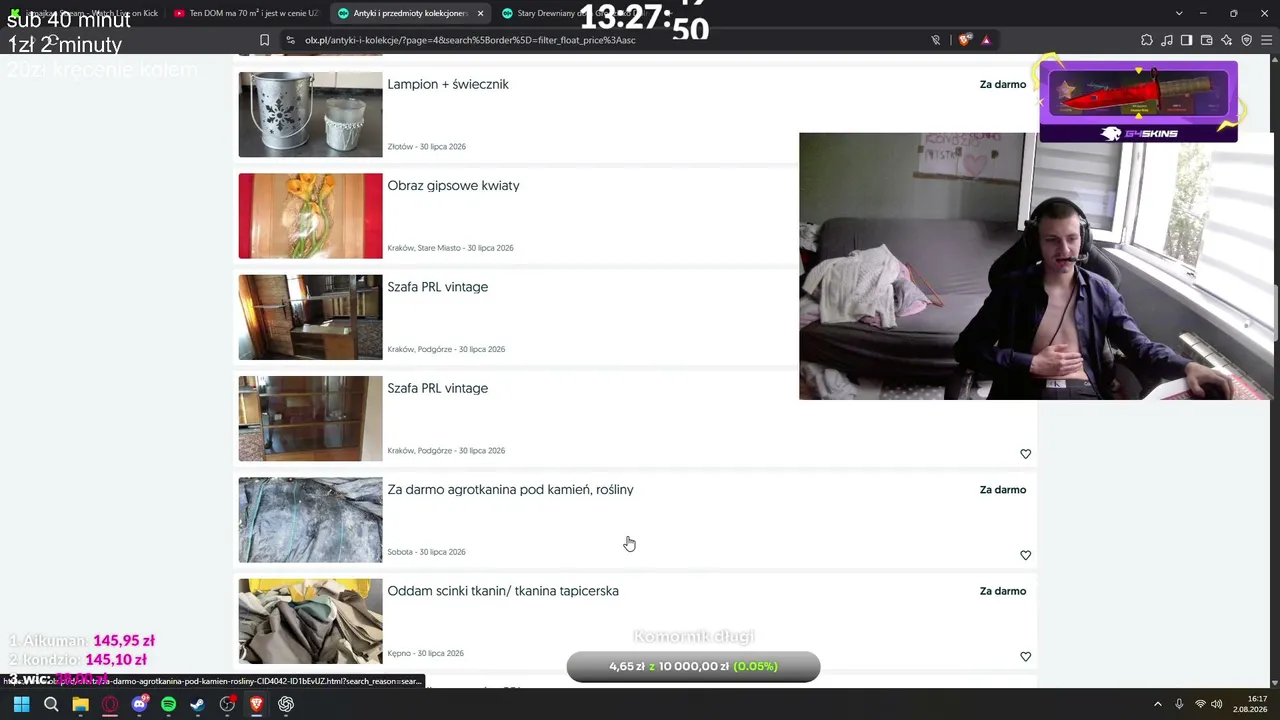Viewport: 1280px width, 720px height.
Task: Click the 'Za darmo' price on Lampion listing
Action: pos(1003,85)
